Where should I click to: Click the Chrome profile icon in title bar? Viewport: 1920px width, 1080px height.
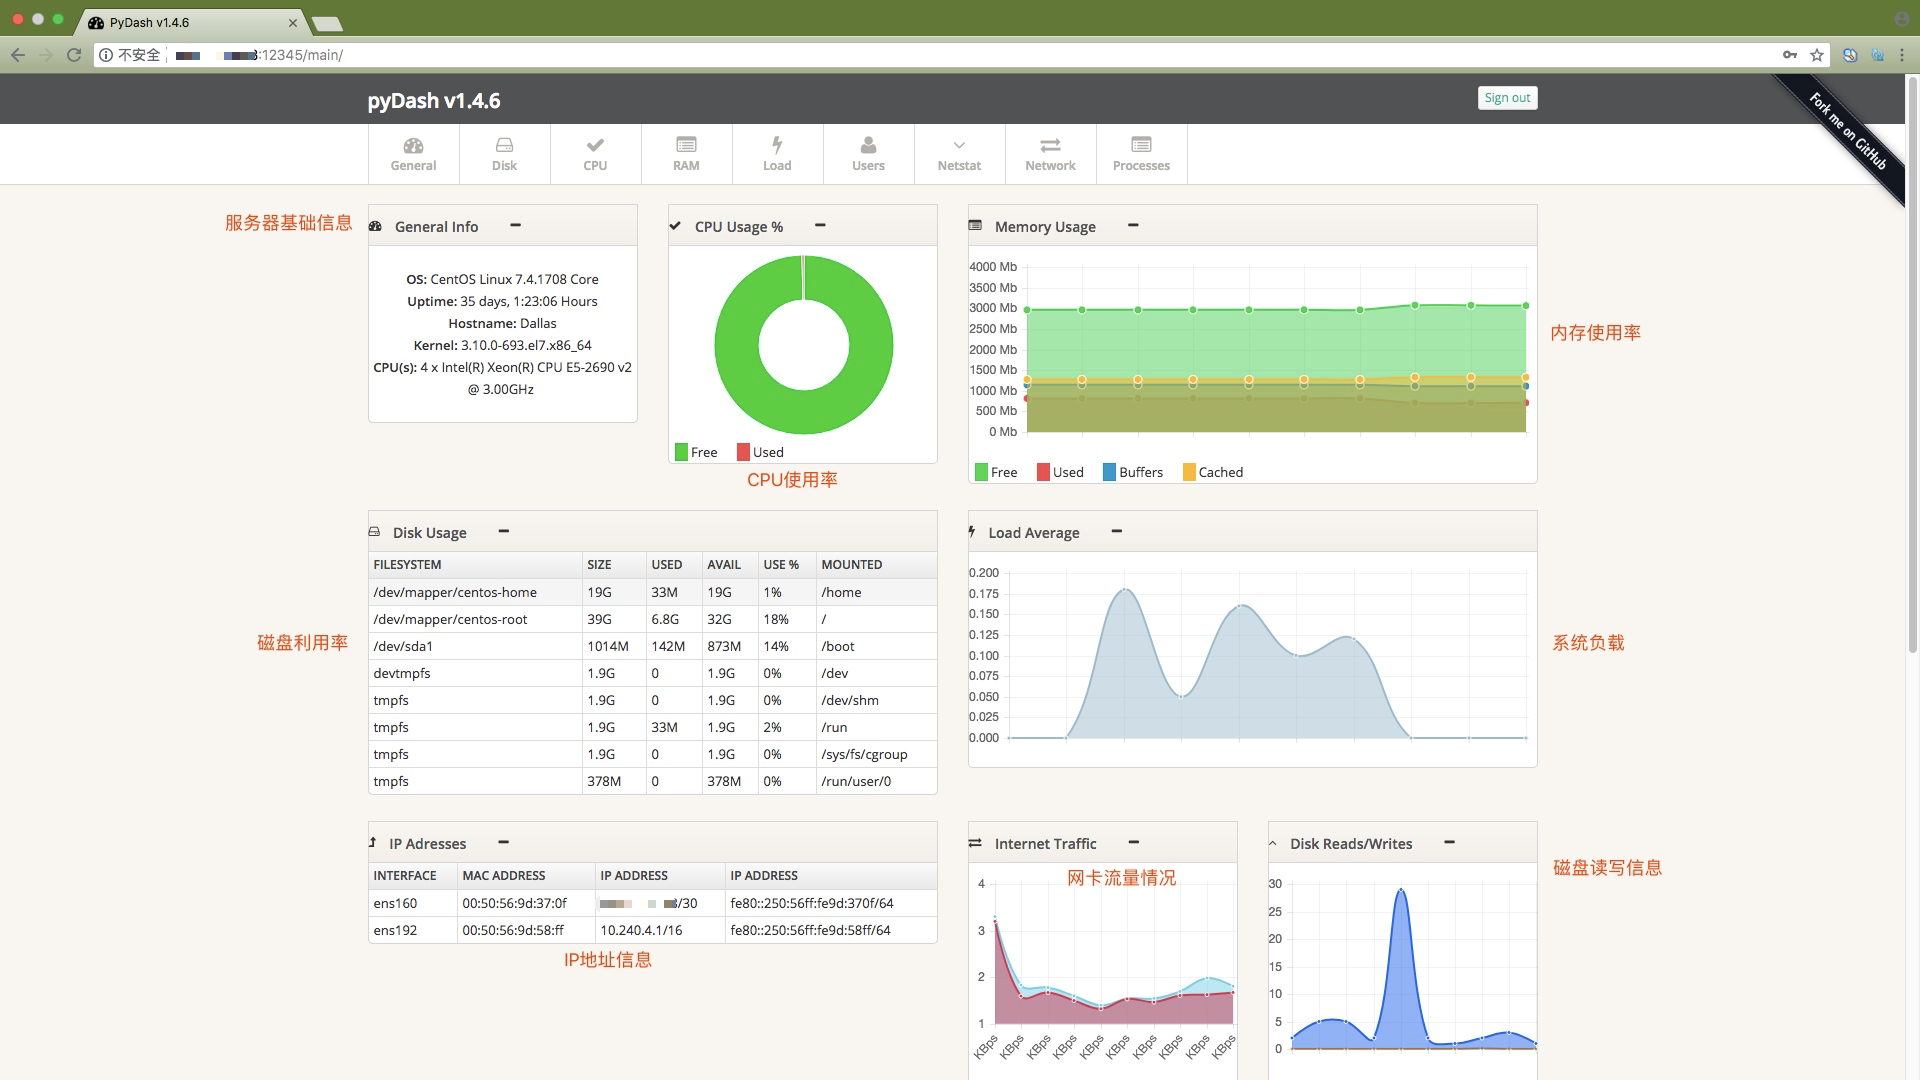coord(1901,19)
